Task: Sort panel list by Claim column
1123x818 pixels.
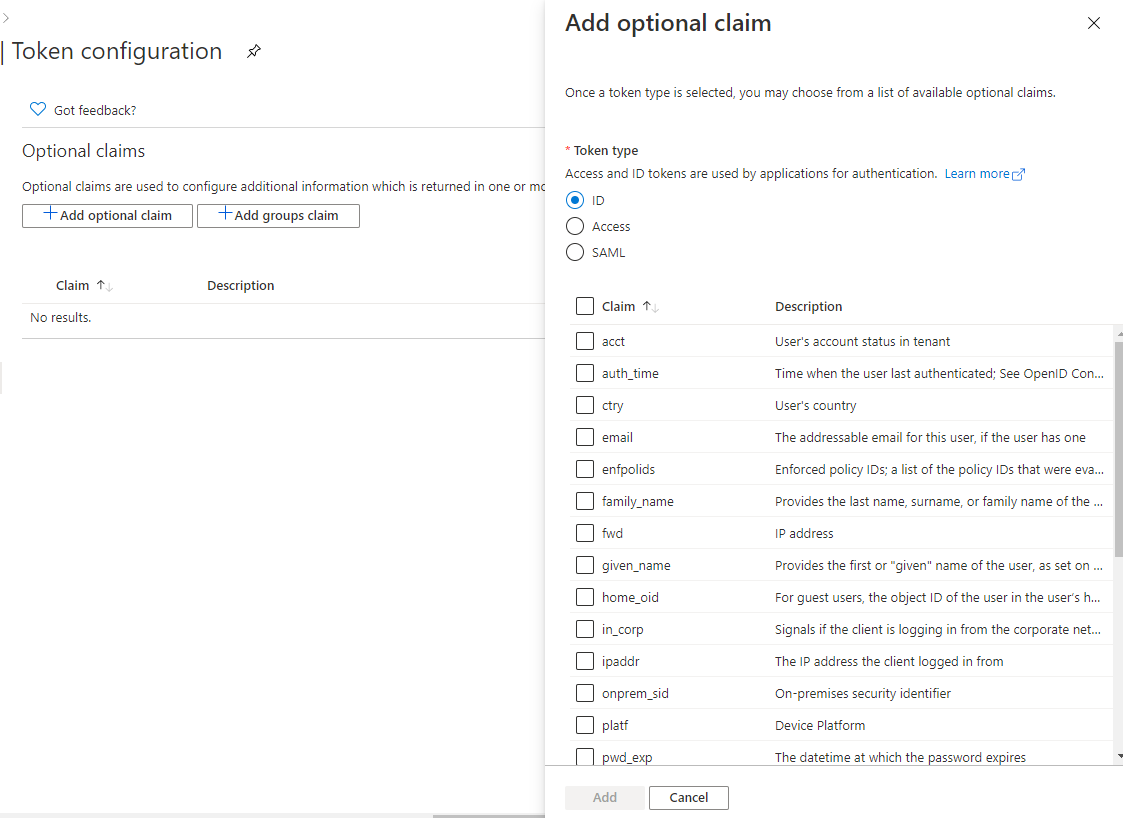Action: pos(630,307)
